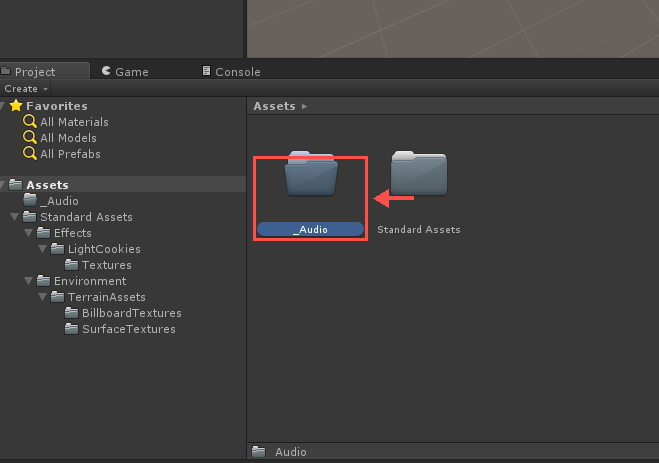
Task: Collapse the Favorites section arrow
Action: pyautogui.click(x=2, y=106)
